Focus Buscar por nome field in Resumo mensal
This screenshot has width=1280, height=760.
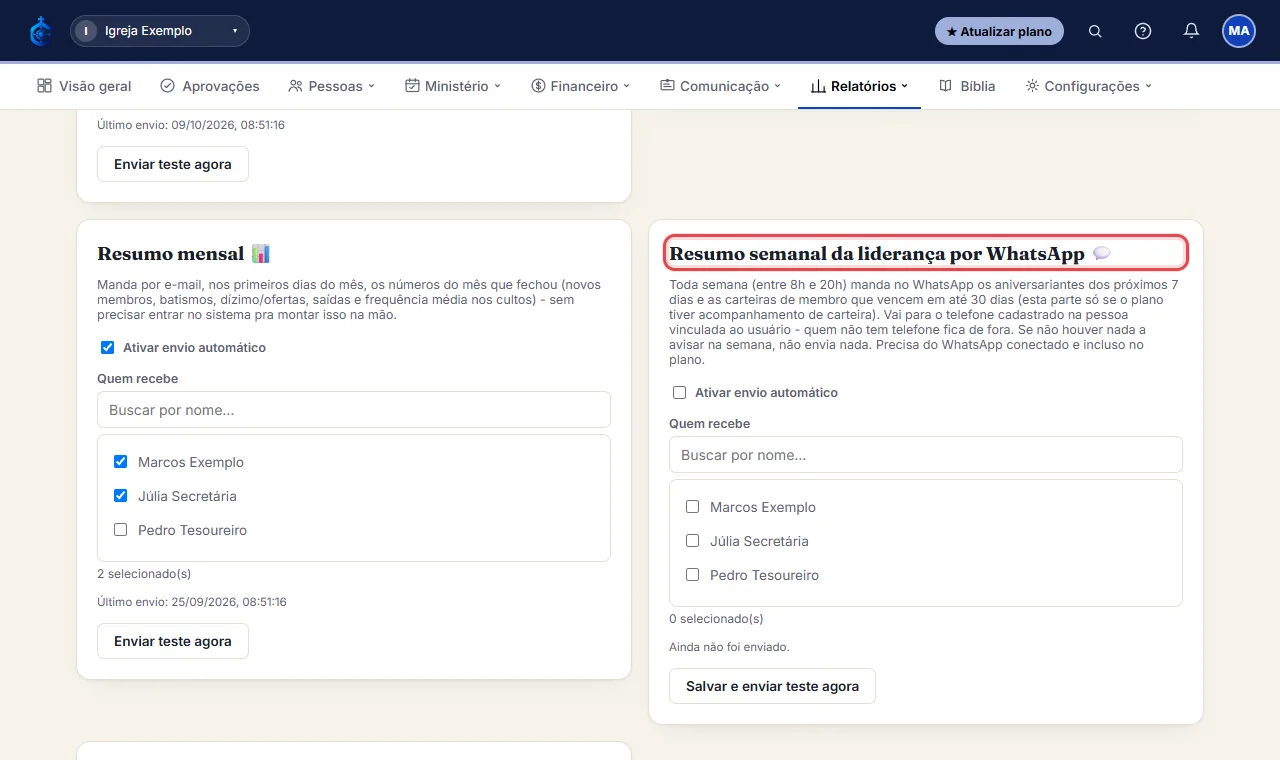coord(354,410)
